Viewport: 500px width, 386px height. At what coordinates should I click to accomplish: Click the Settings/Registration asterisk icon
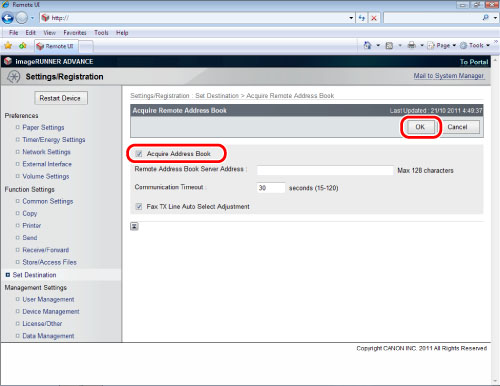click(14, 77)
